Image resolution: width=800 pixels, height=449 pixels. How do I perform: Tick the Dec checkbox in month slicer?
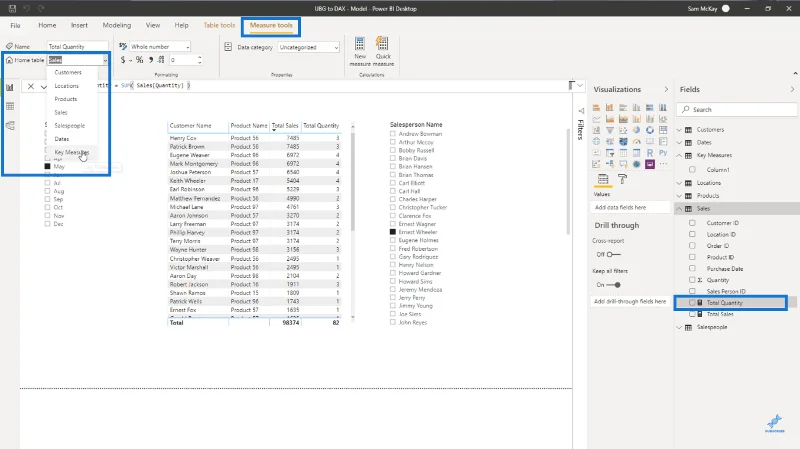pos(47,224)
